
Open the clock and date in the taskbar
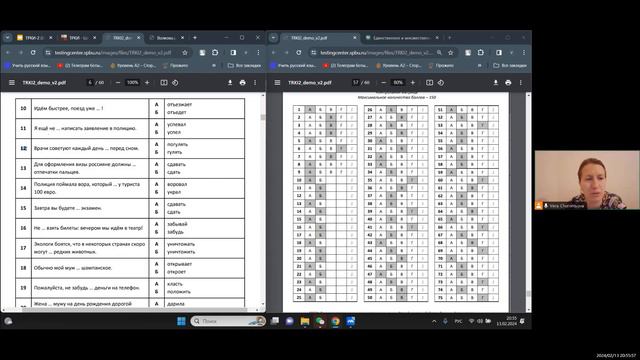(506, 321)
